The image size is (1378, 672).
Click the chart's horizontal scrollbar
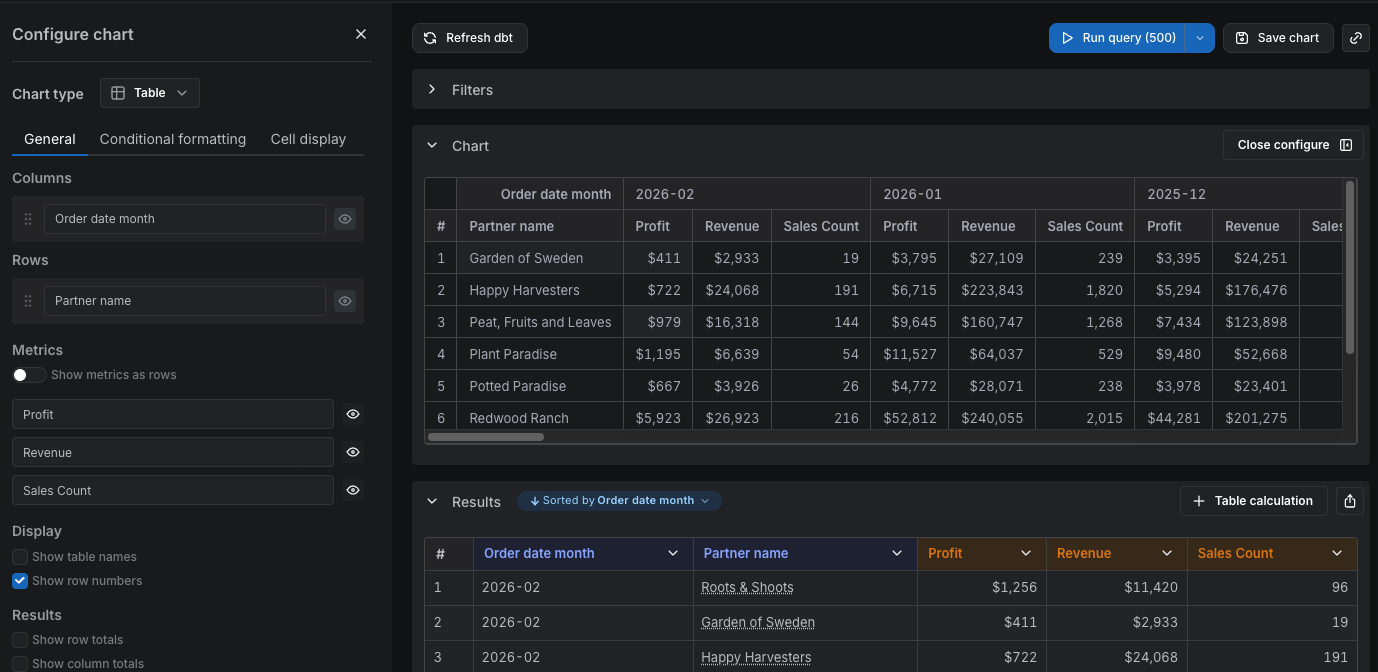(x=486, y=437)
